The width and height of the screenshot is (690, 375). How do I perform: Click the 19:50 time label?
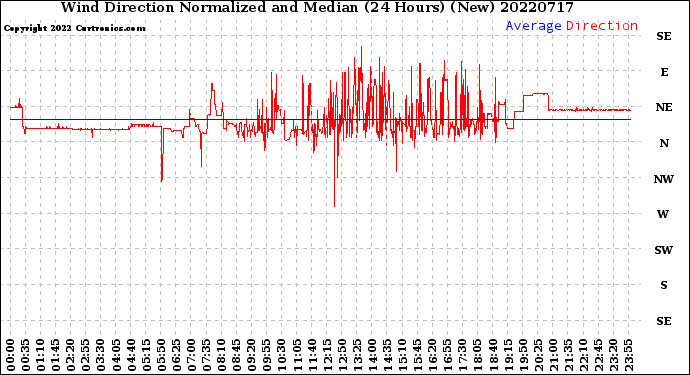tap(522, 355)
